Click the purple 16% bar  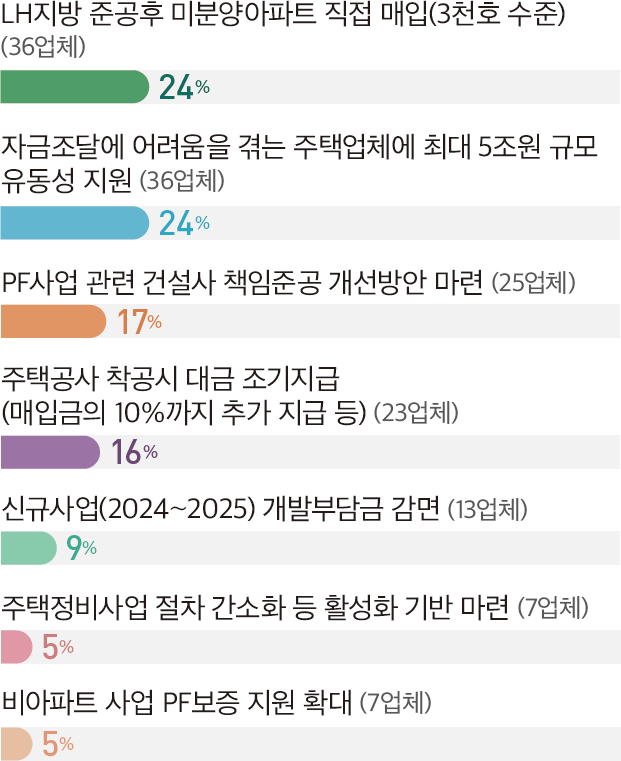(50, 452)
